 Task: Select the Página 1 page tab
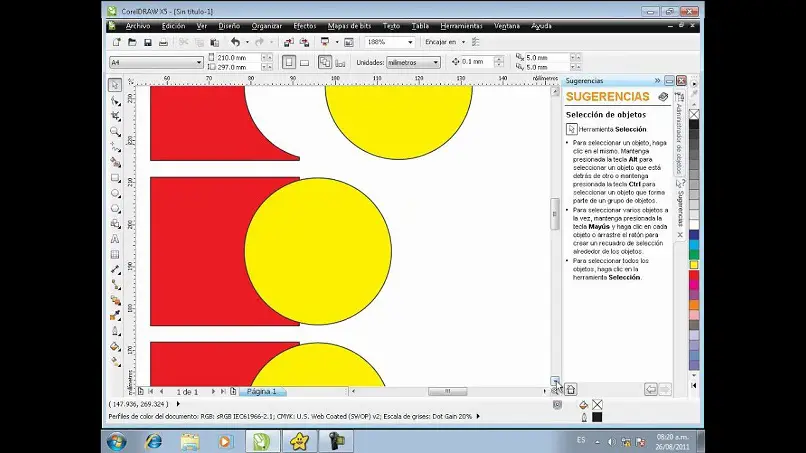[261, 391]
